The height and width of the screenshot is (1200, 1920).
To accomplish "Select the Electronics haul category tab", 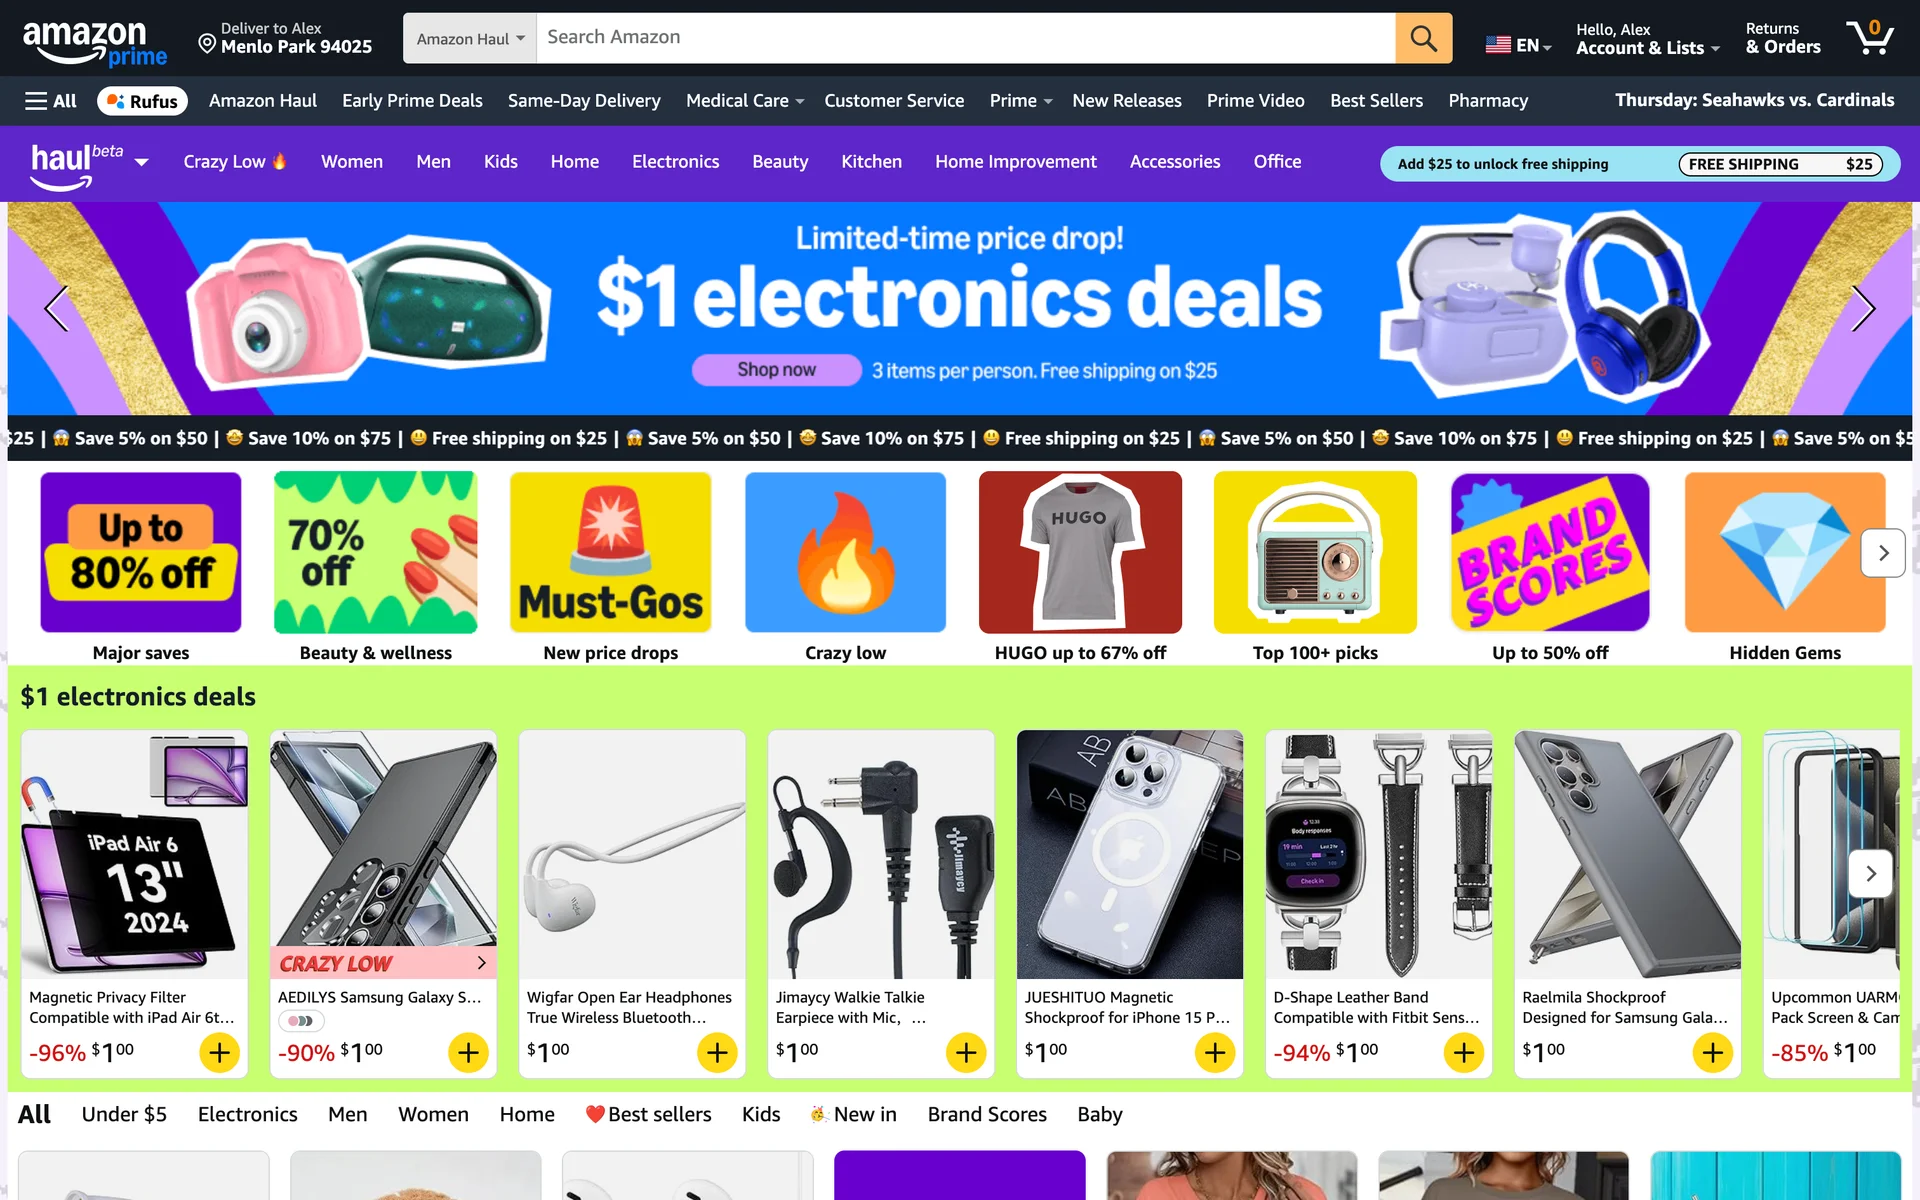I will (x=675, y=162).
